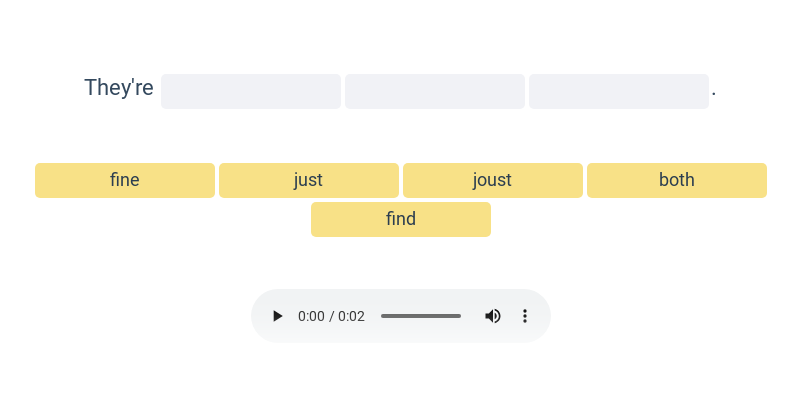Click the audio seek progress bar

click(421, 316)
